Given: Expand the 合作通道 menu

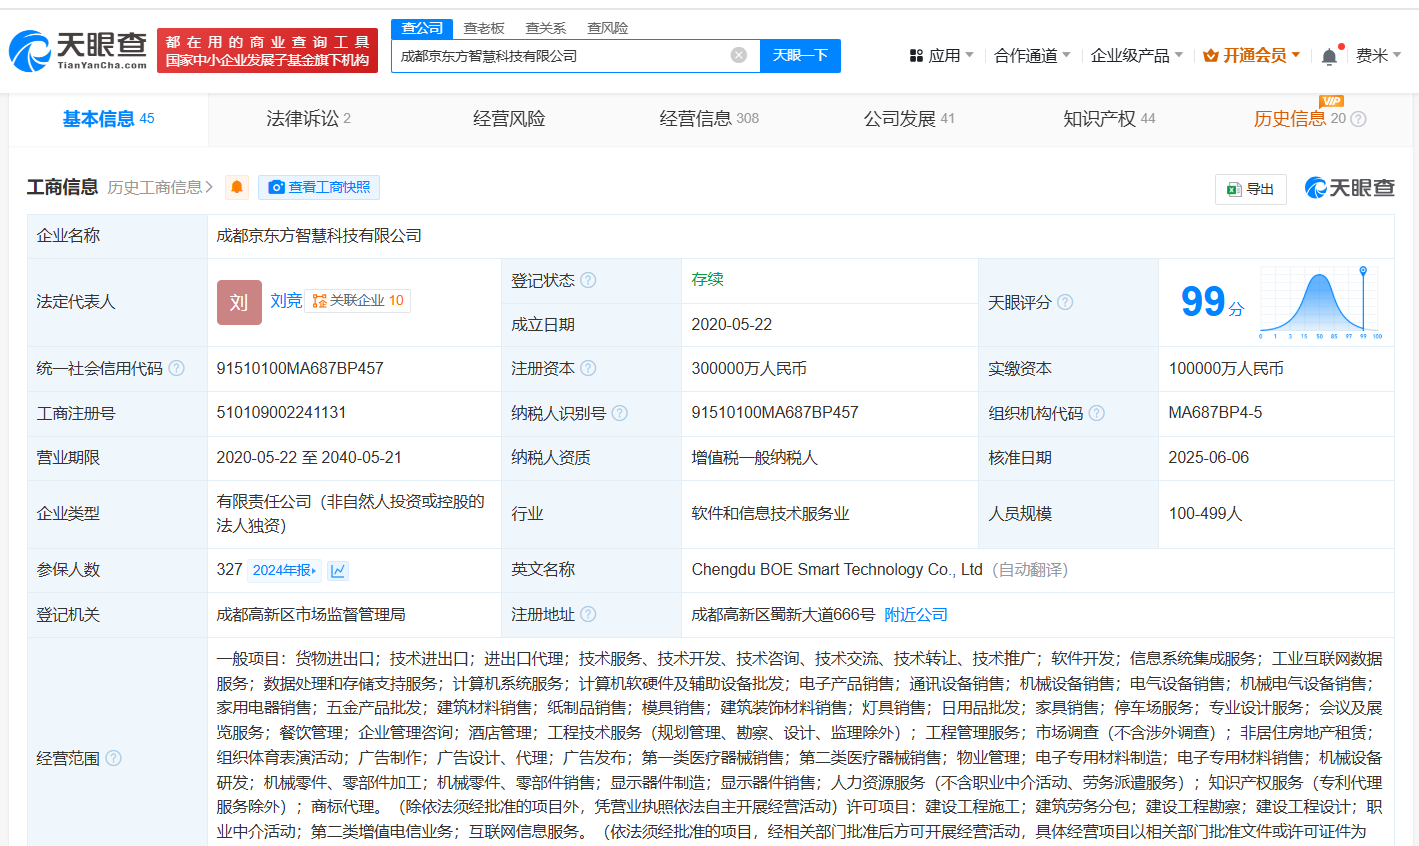Looking at the screenshot, I should (1031, 56).
